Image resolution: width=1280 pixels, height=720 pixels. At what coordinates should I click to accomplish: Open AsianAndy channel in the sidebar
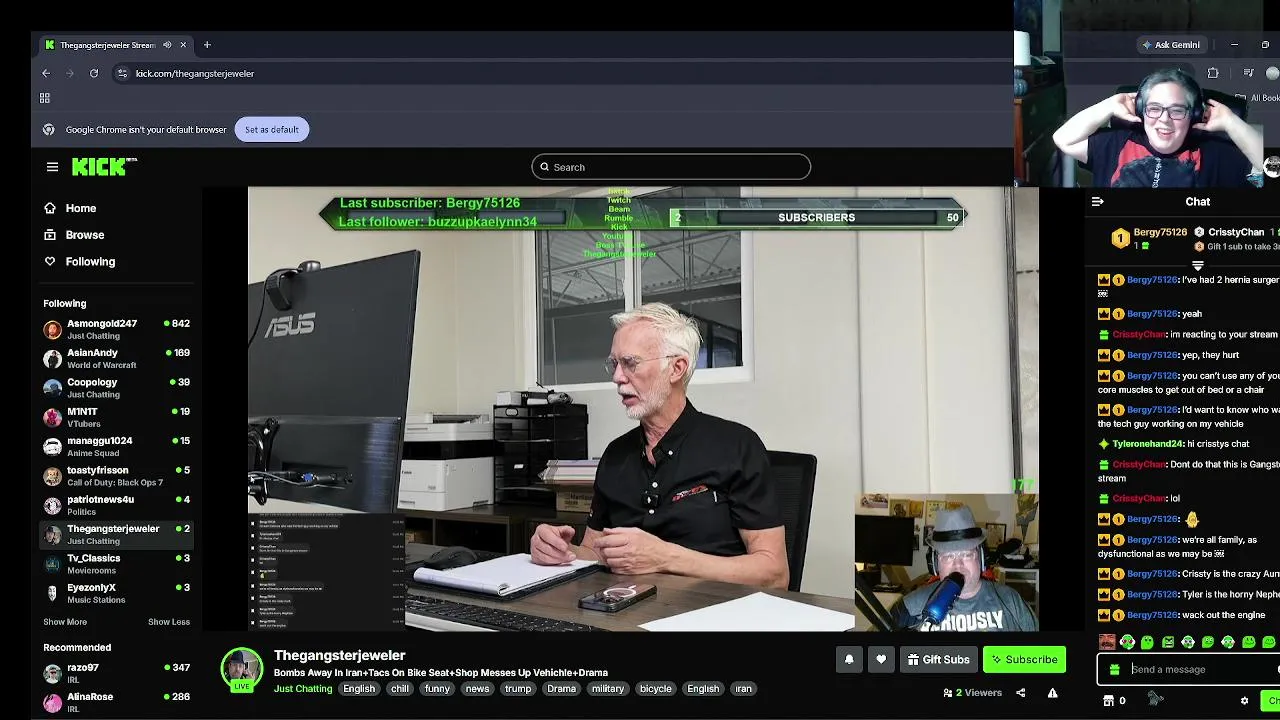[x=116, y=358]
